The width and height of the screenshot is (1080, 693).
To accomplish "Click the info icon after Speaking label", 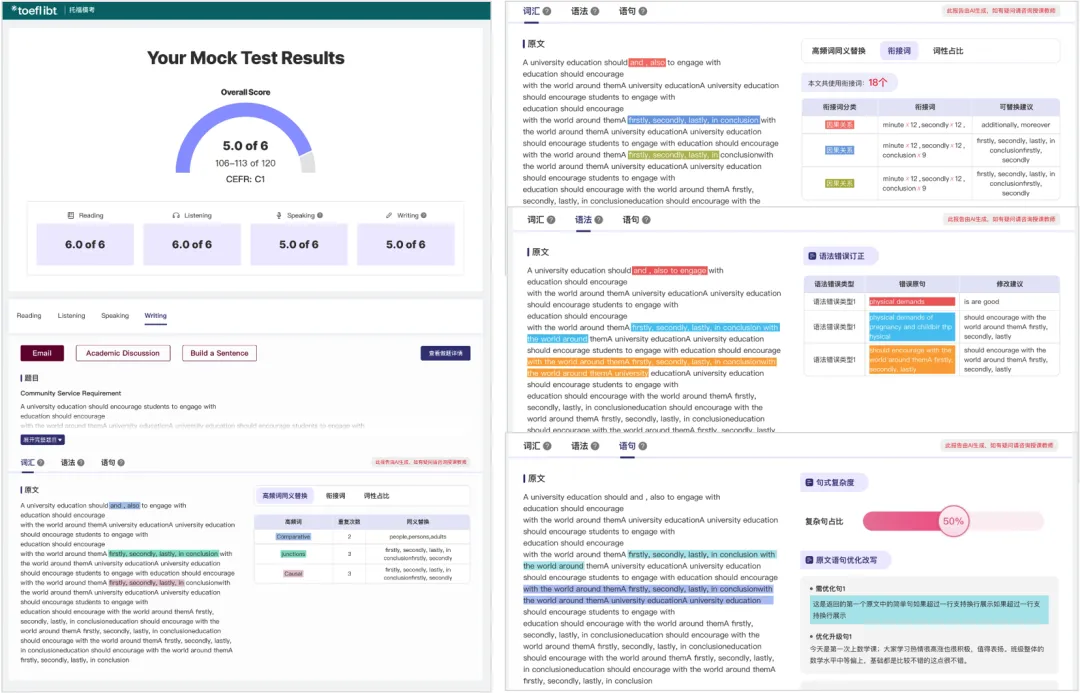I will (x=319, y=215).
